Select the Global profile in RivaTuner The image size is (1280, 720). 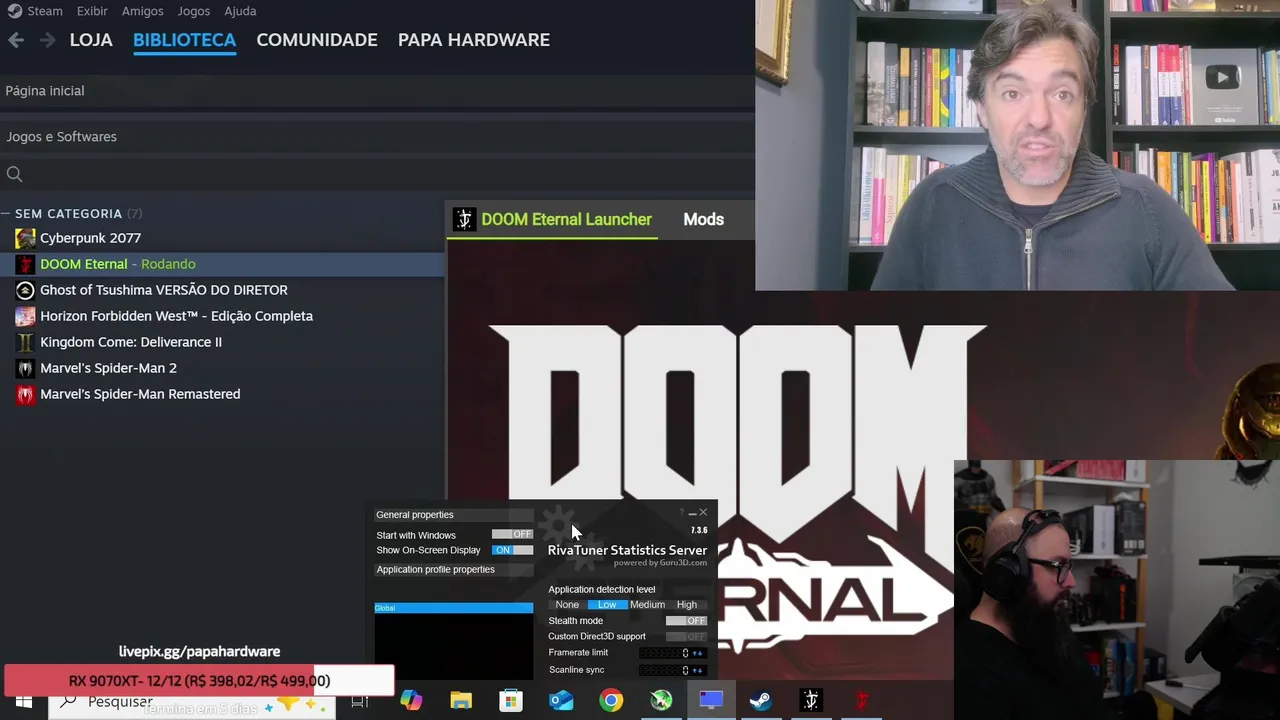pos(453,608)
